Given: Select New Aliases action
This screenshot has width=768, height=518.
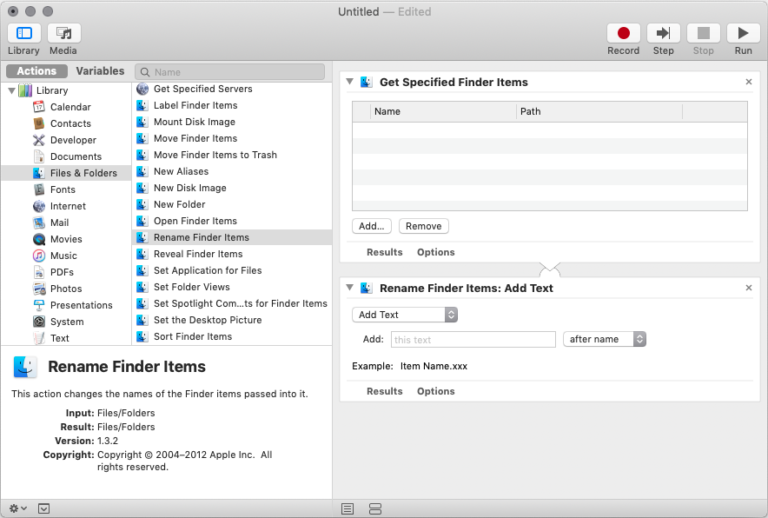Looking at the screenshot, I should click(232, 171).
